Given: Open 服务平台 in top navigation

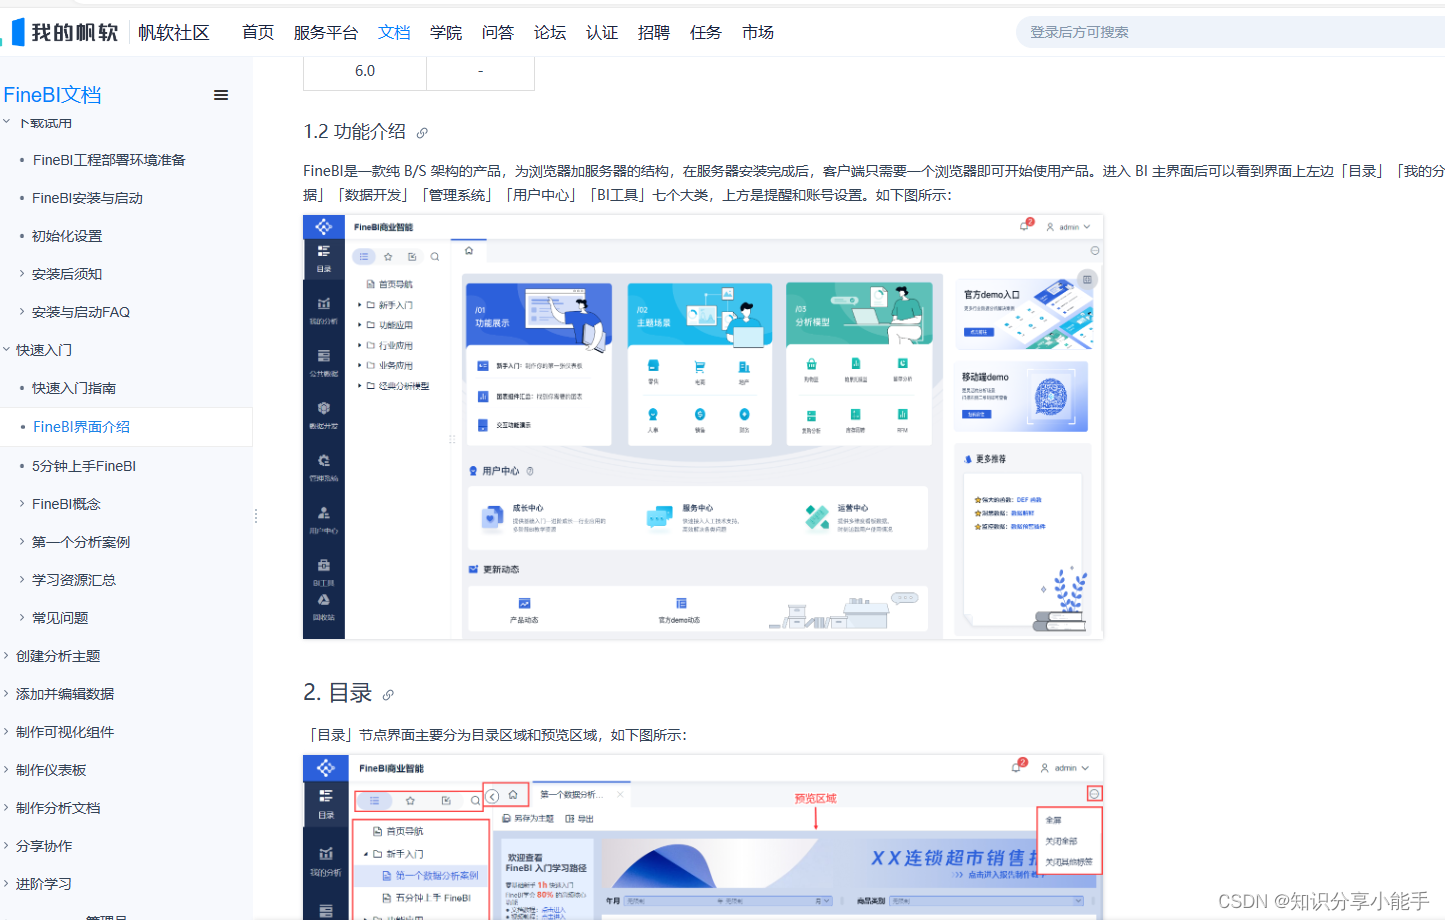Looking at the screenshot, I should (326, 32).
